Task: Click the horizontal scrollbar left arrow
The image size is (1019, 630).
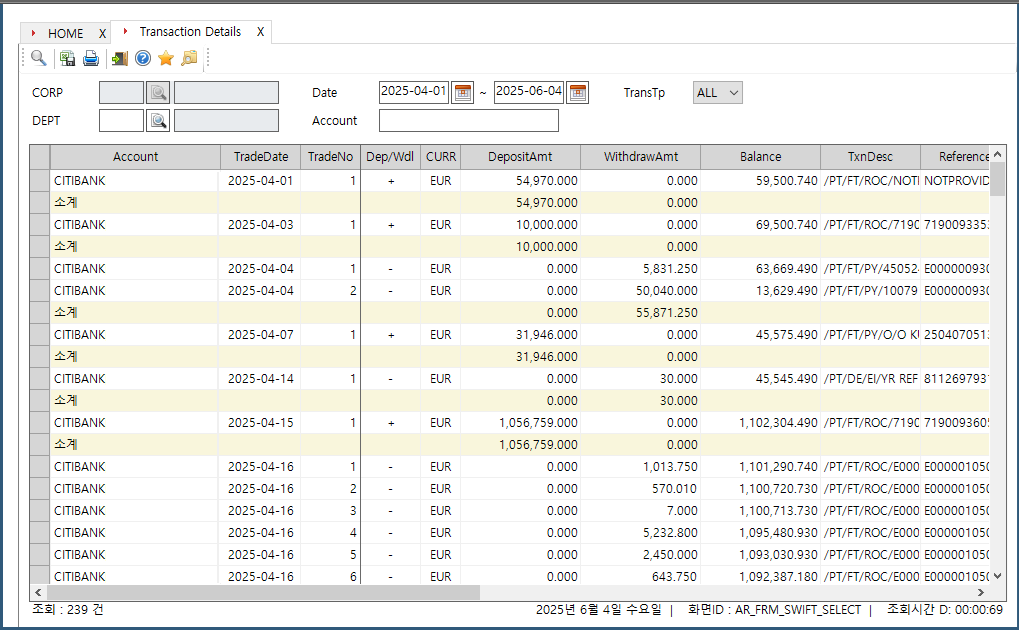Action: pyautogui.click(x=38, y=592)
